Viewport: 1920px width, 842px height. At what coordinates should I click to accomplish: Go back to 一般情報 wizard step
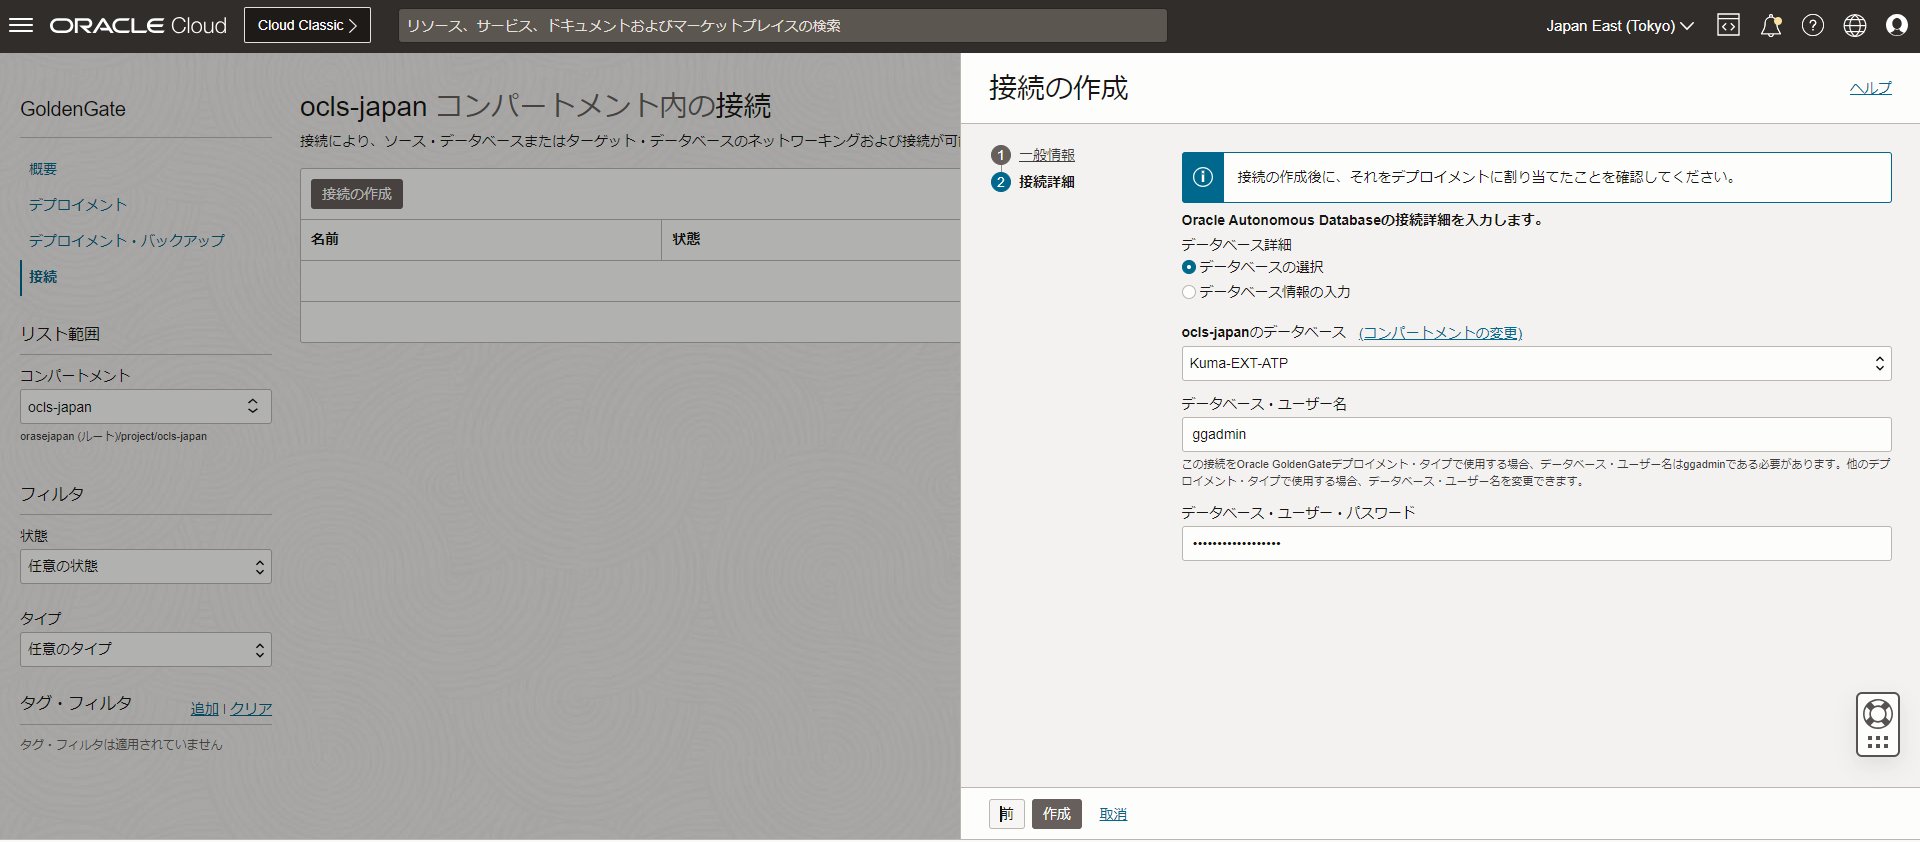pyautogui.click(x=1047, y=155)
